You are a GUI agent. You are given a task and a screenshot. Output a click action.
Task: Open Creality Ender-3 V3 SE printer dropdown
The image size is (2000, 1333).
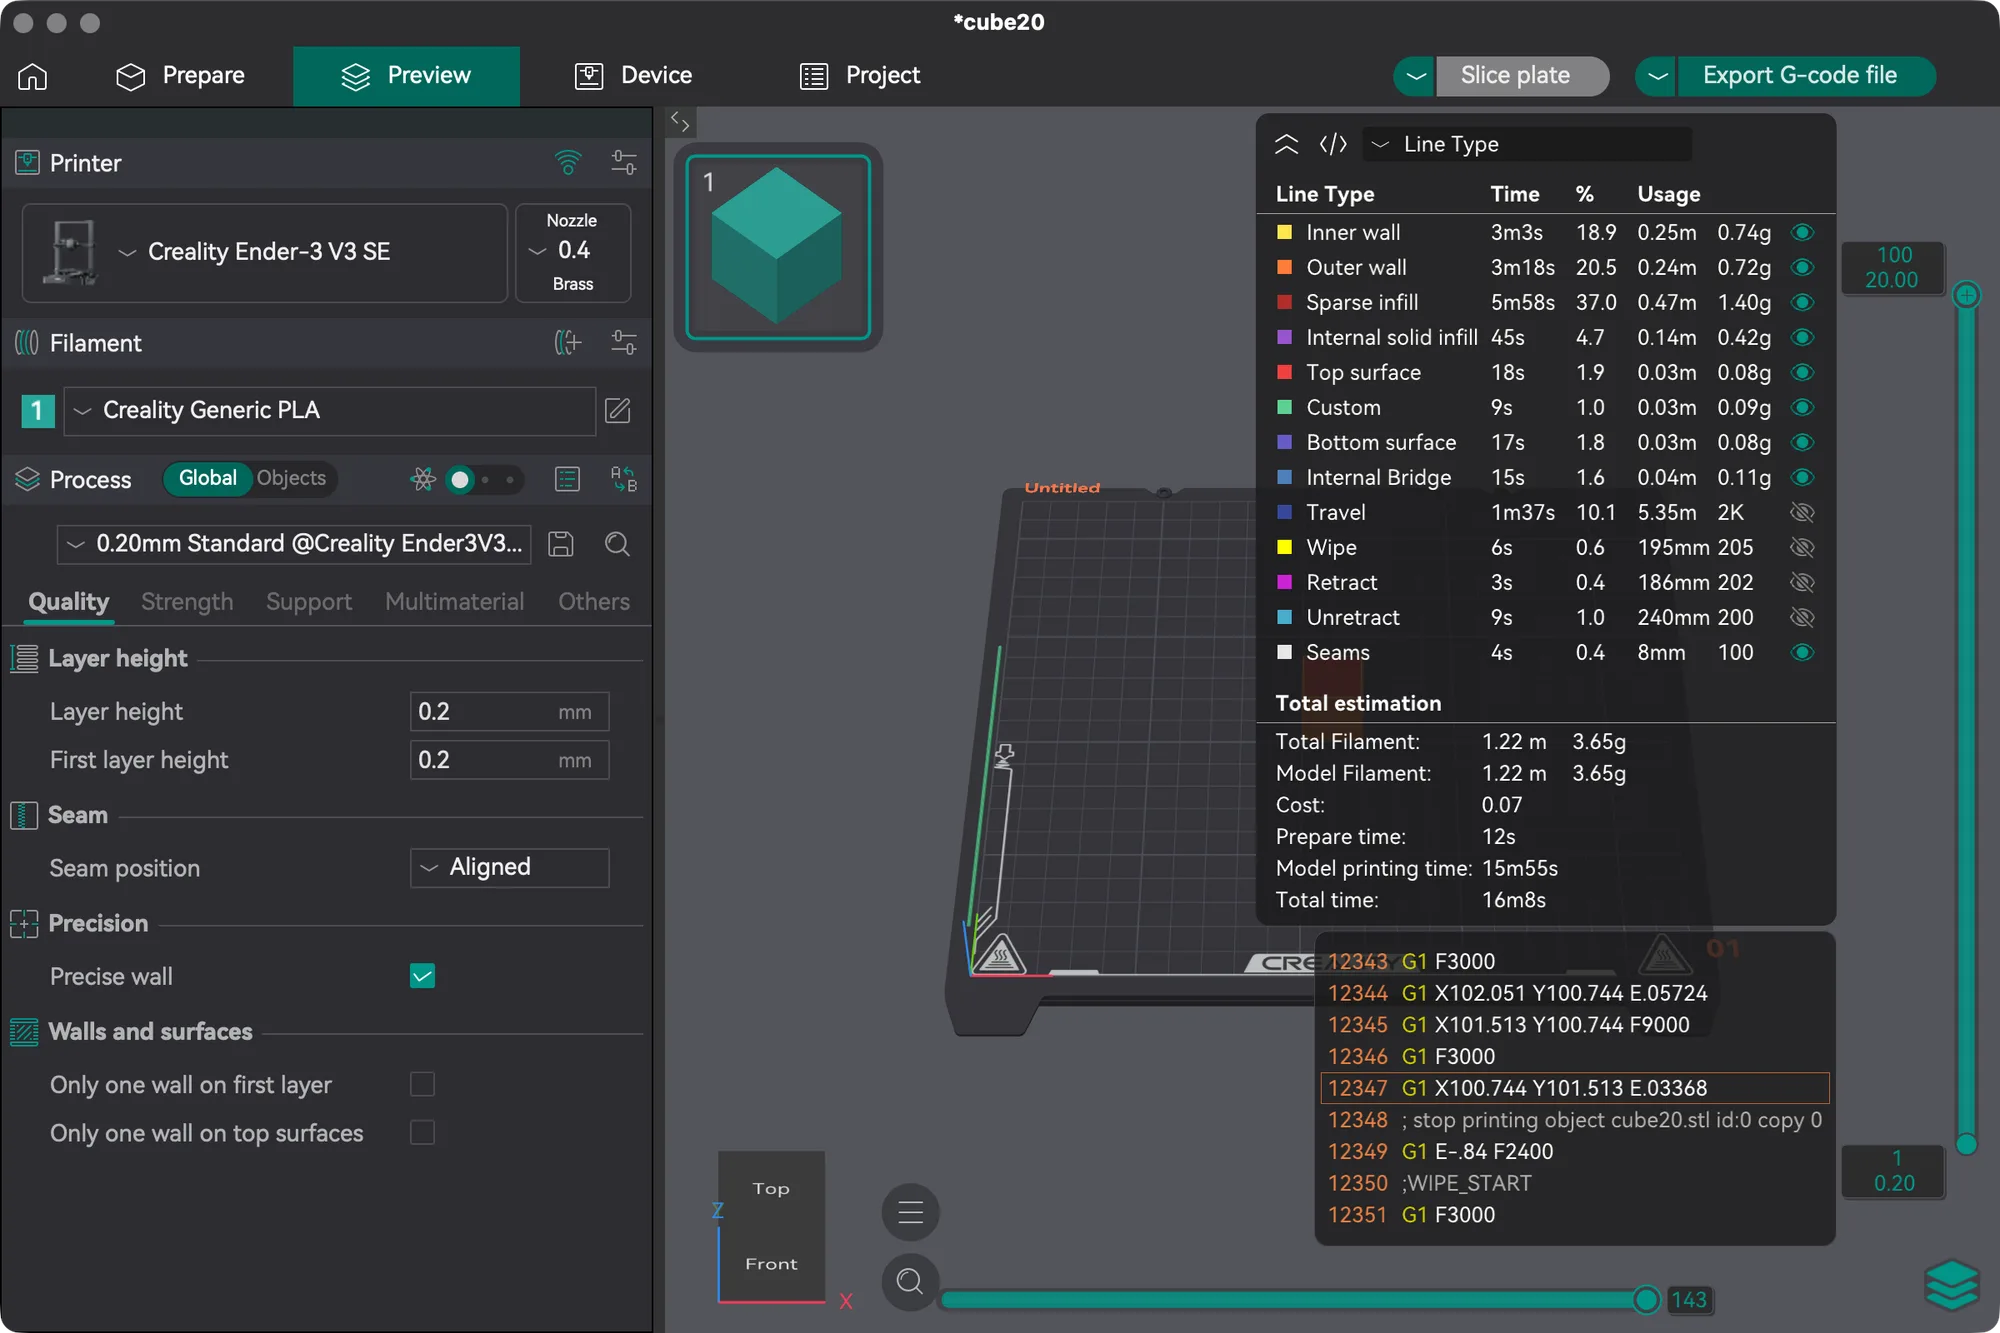(265, 252)
